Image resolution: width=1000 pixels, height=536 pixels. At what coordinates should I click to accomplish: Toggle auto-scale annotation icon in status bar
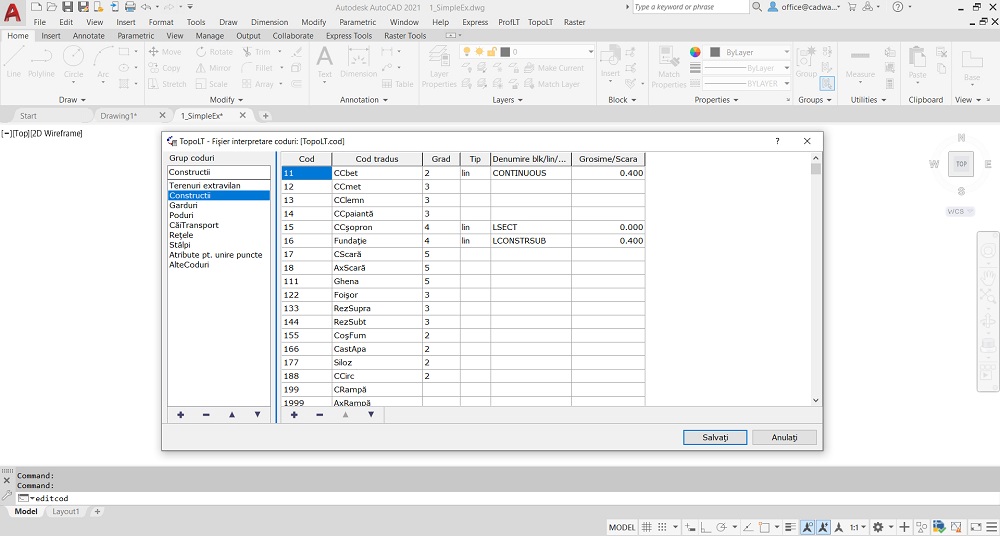(x=823, y=527)
